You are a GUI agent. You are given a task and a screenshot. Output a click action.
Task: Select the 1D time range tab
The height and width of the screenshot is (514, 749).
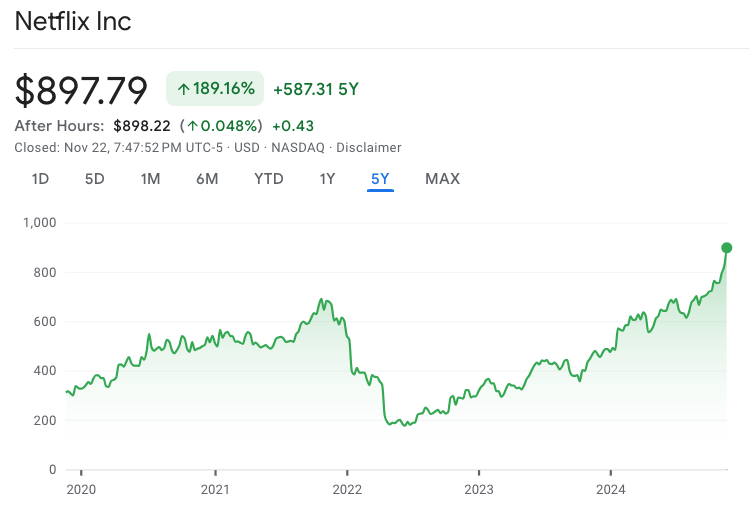click(41, 179)
